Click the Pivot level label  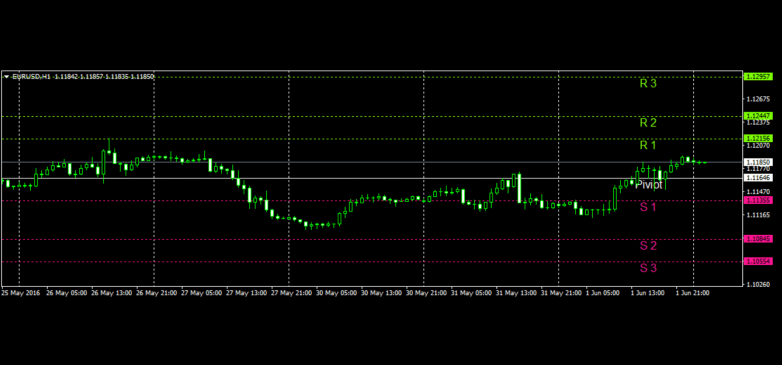[x=649, y=185]
